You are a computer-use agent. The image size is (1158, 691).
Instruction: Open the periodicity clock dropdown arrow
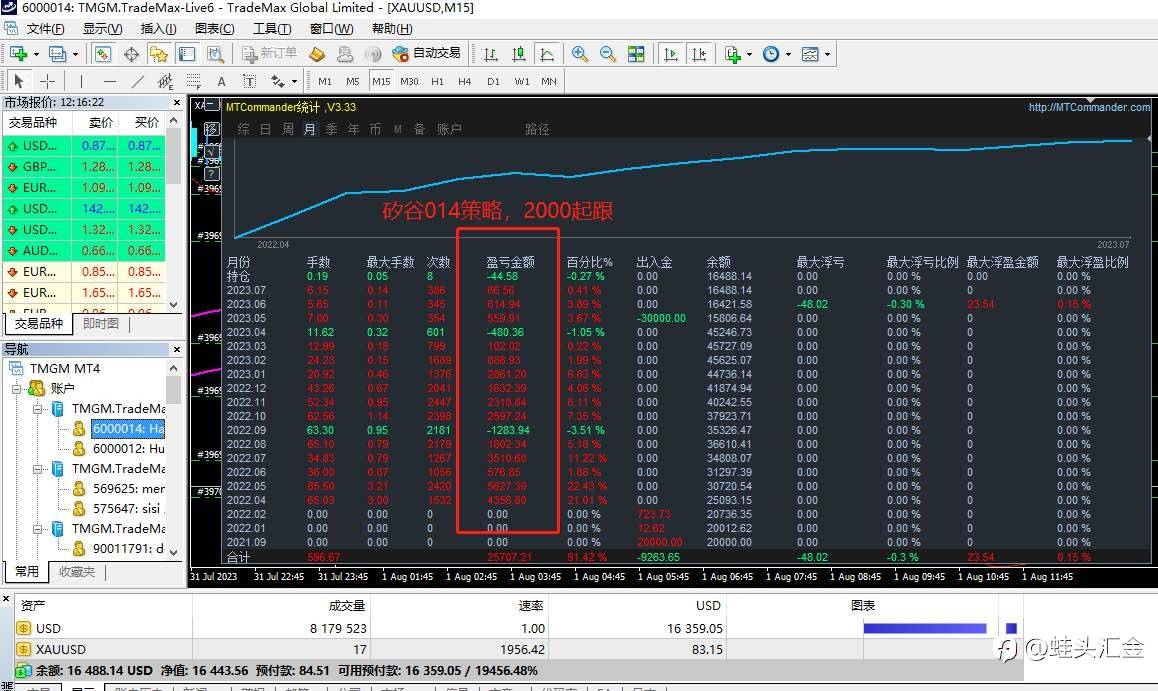tap(789, 54)
